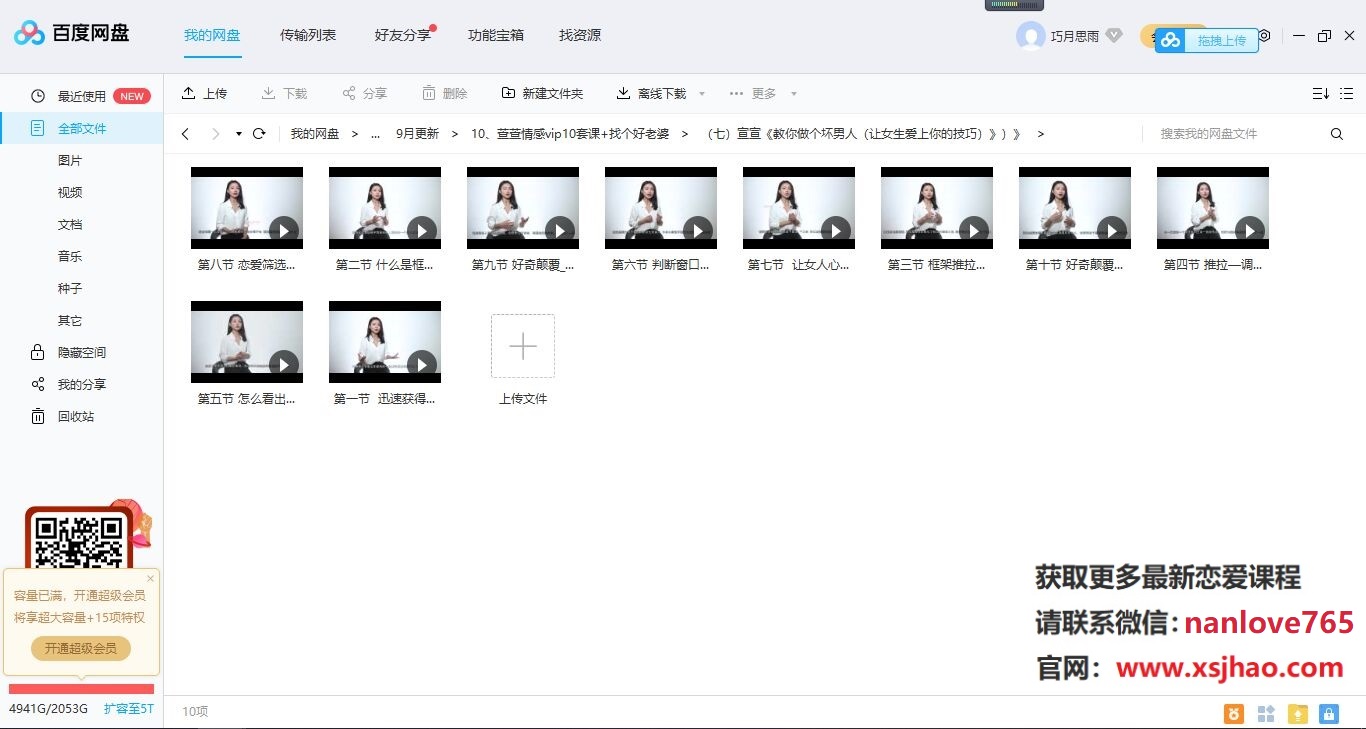The height and width of the screenshot is (729, 1366).
Task: Click 离线下载 offline download button
Action: [x=651, y=93]
